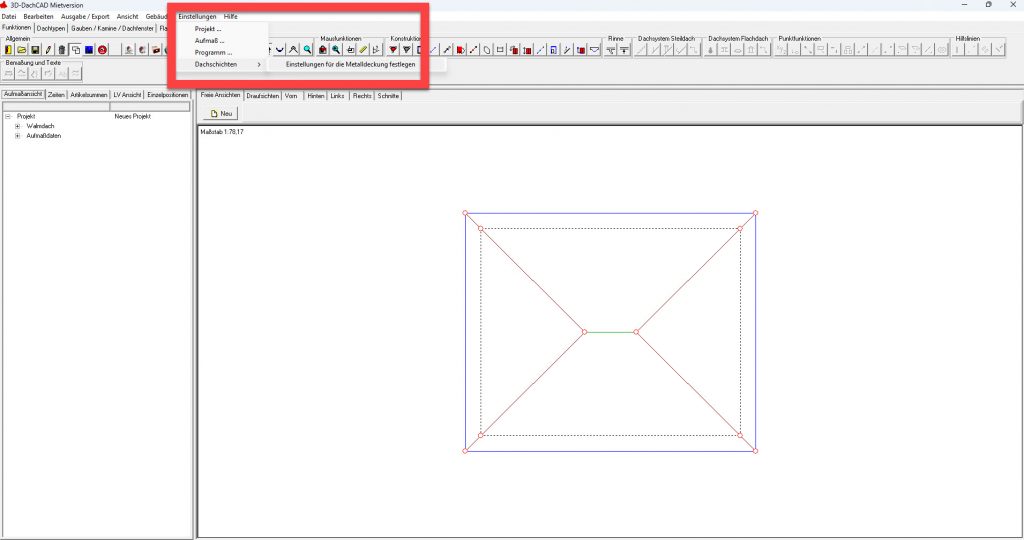Click the green ridge line in the roof drawing
This screenshot has width=1024, height=540.
point(610,331)
